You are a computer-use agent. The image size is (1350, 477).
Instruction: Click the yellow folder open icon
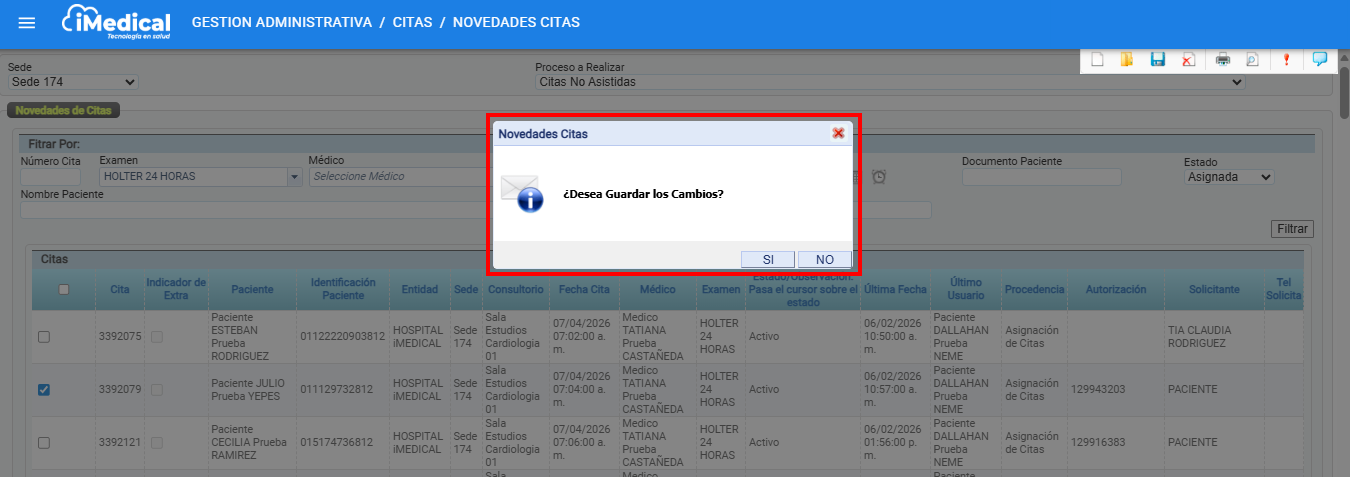(1127, 60)
